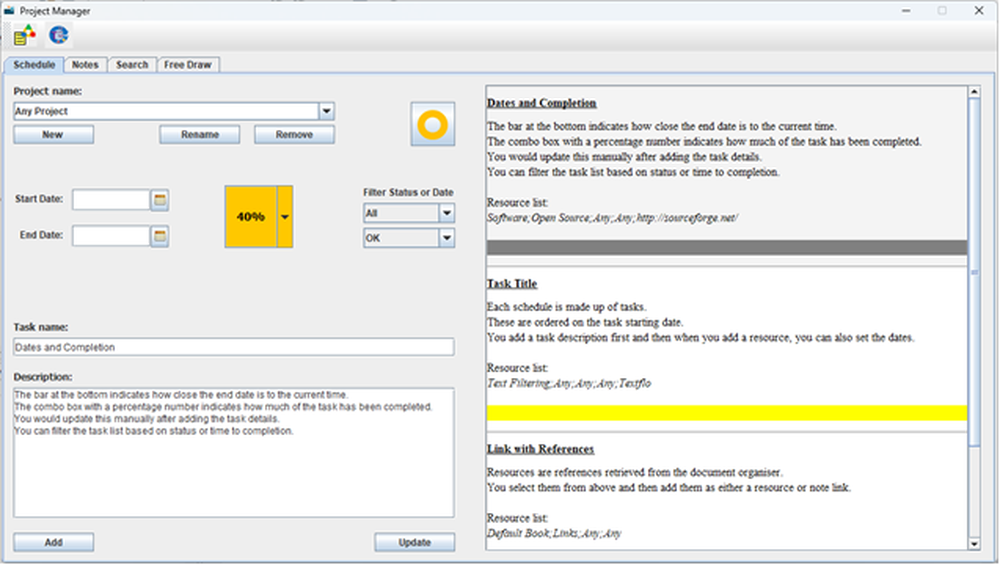Click the Project Manager window title icon
The width and height of the screenshot is (1000, 565).
pyautogui.click(x=9, y=11)
